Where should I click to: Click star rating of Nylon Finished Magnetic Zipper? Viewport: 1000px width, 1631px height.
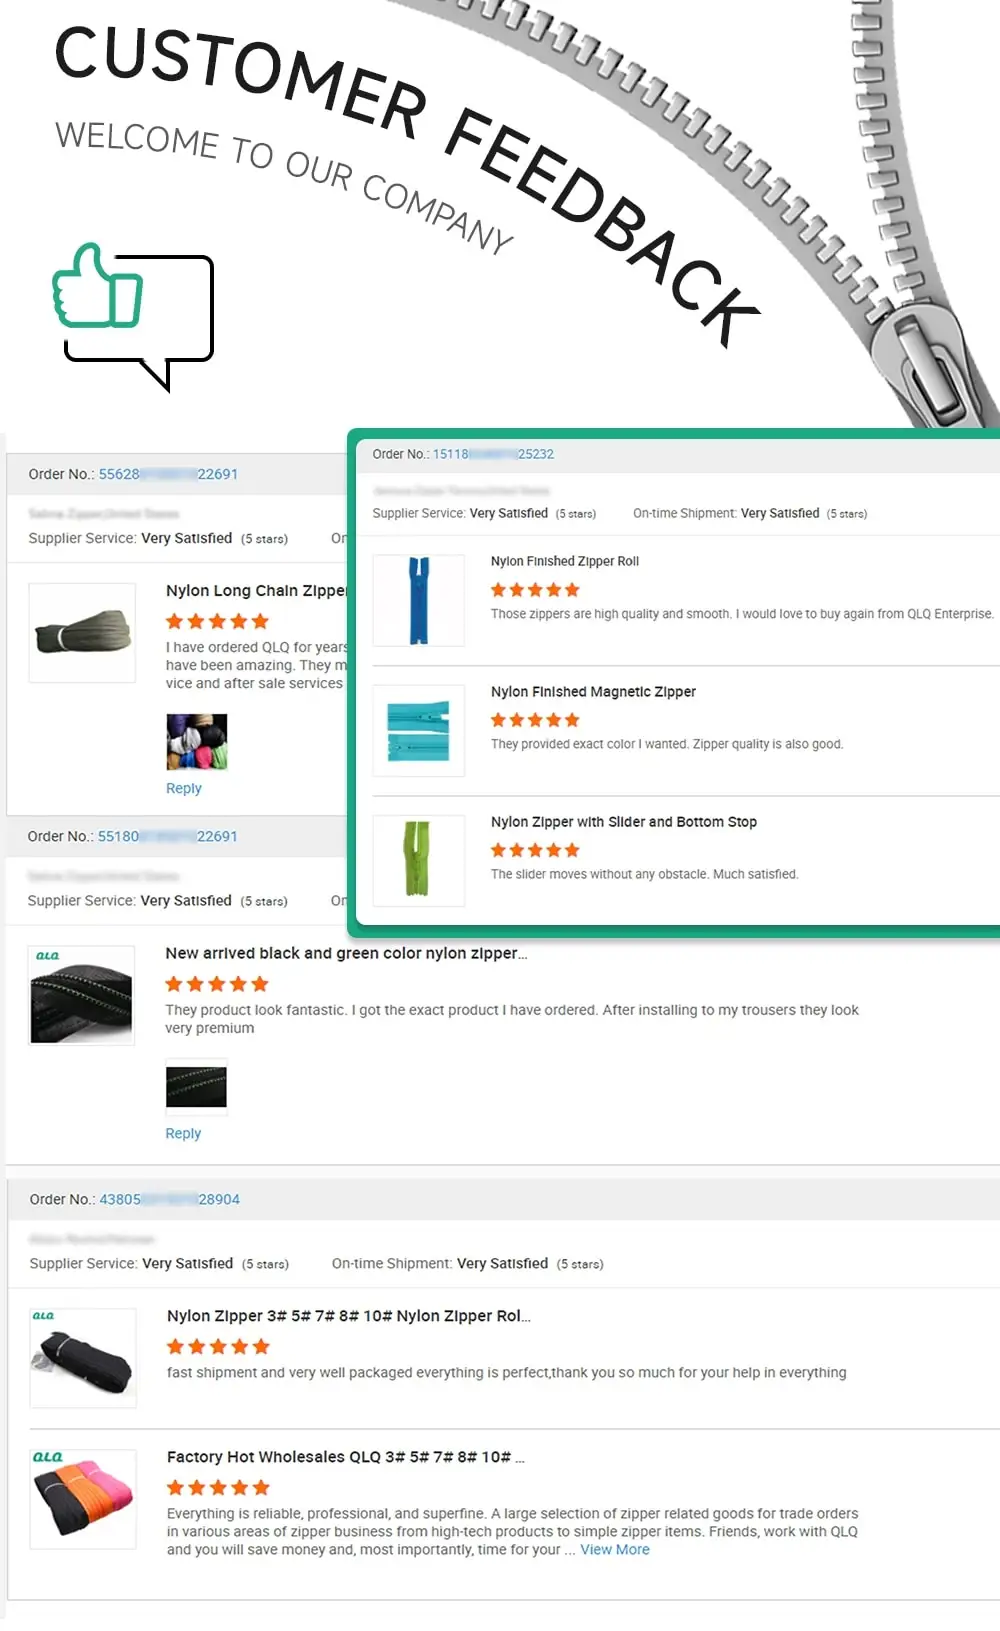[535, 720]
